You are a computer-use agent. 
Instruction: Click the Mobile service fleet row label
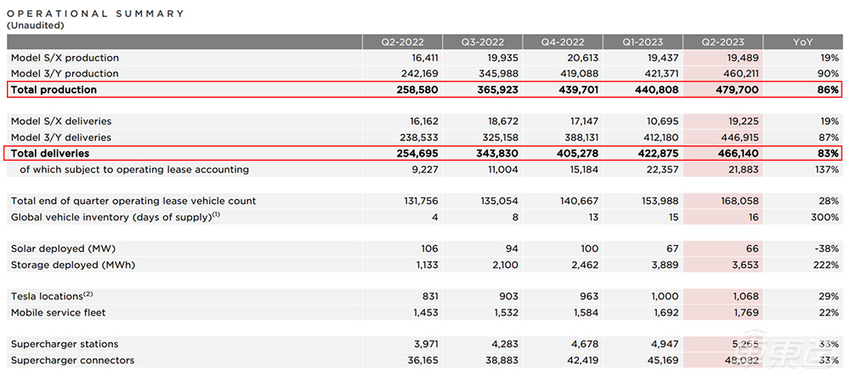[59, 313]
